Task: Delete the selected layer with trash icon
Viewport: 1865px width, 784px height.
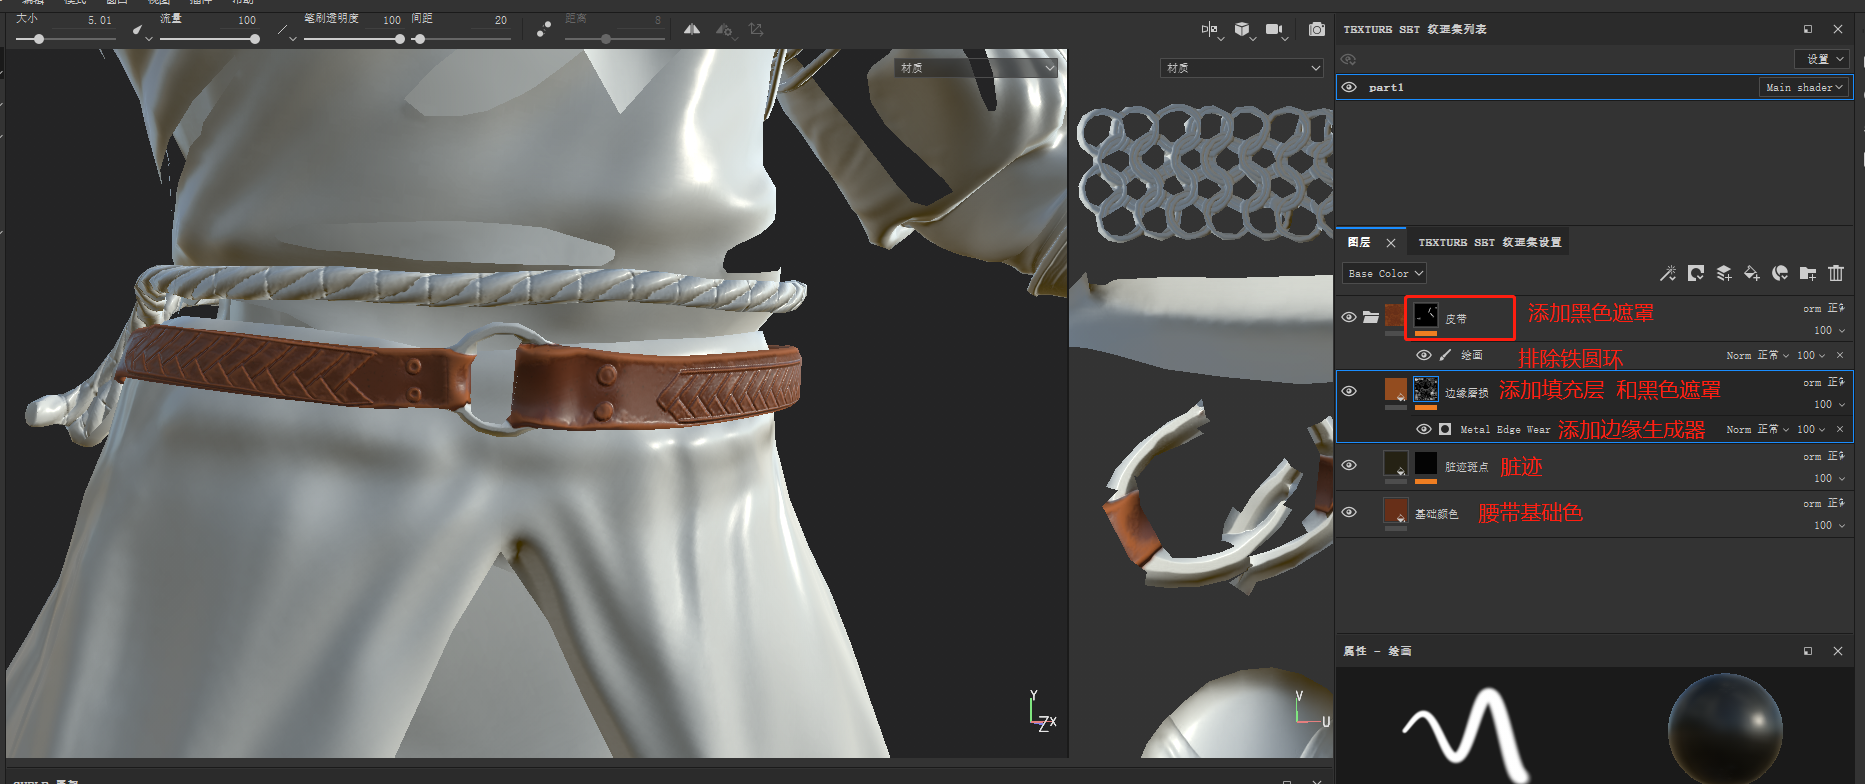Action: click(1836, 273)
